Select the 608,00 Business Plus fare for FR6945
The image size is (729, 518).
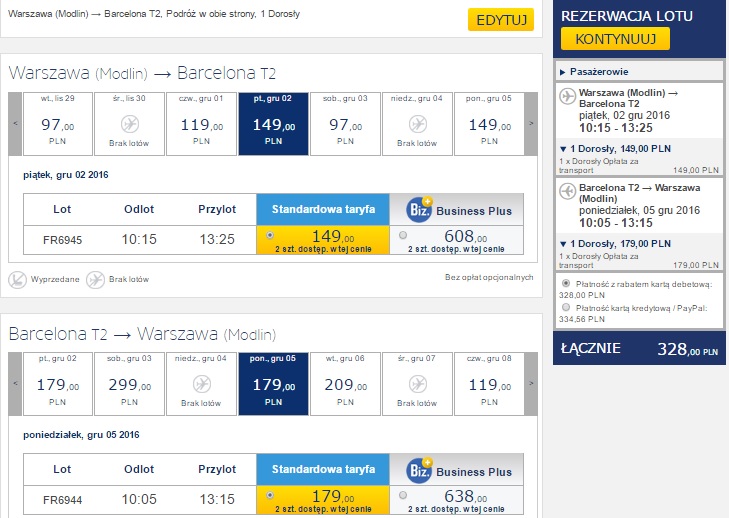pyautogui.click(x=403, y=235)
